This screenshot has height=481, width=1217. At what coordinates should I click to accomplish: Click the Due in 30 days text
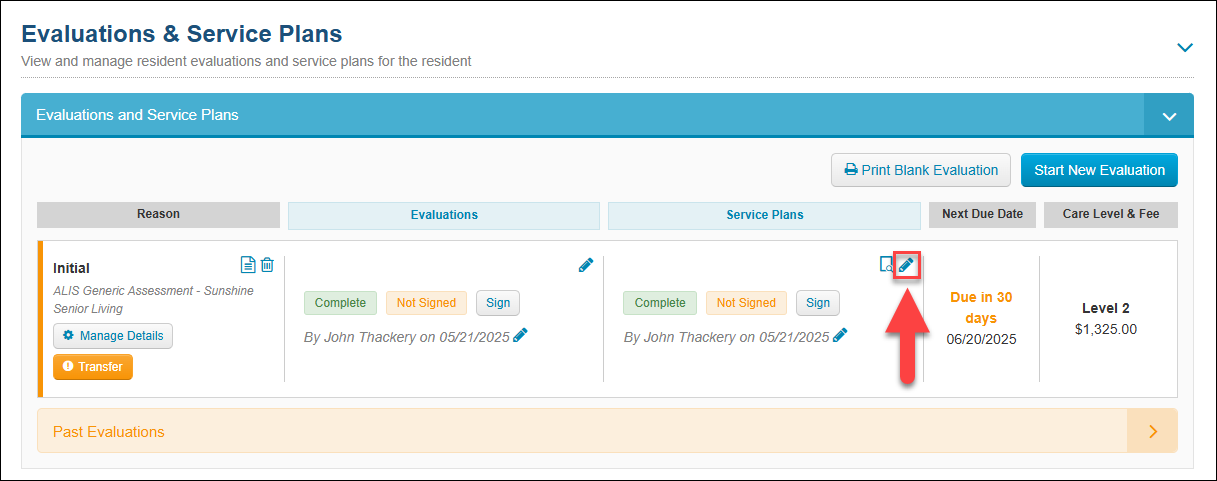pyautogui.click(x=981, y=307)
